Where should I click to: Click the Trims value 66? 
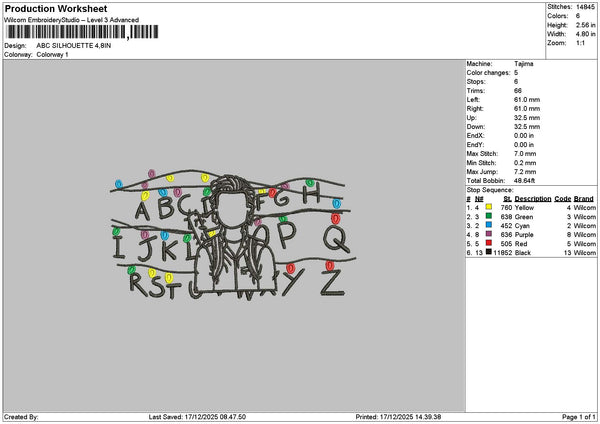tap(518, 91)
